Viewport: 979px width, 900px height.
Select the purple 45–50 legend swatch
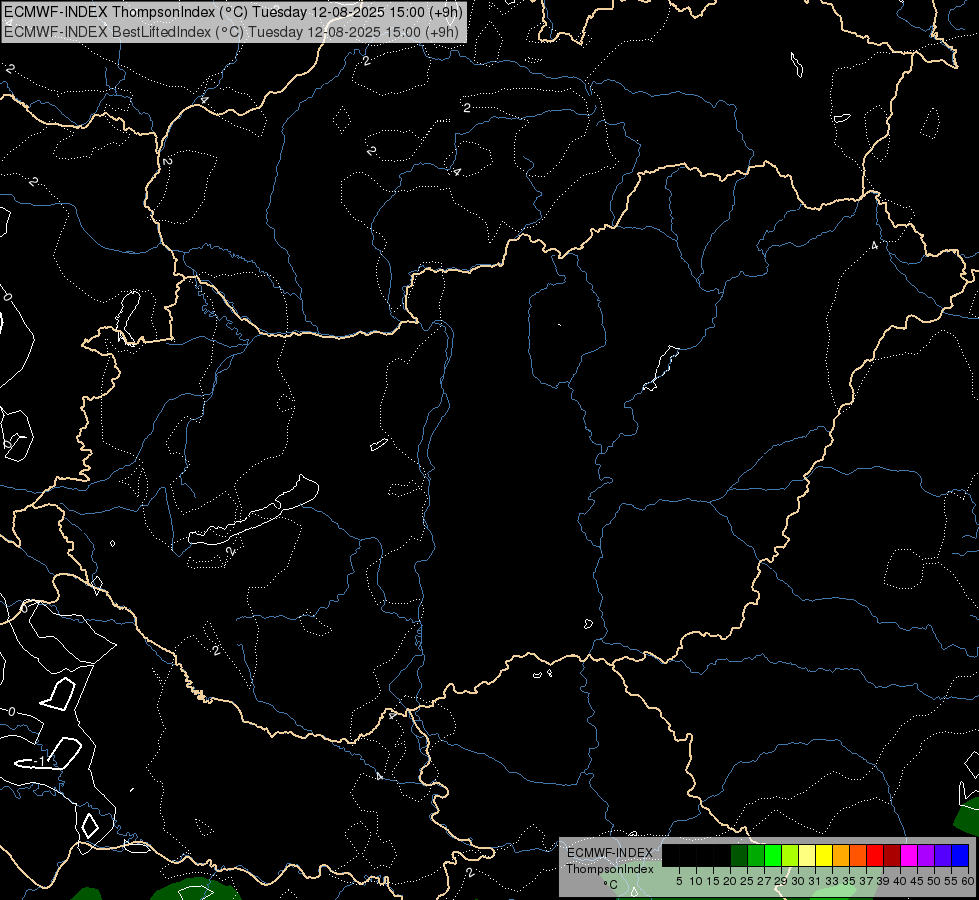coord(927,855)
